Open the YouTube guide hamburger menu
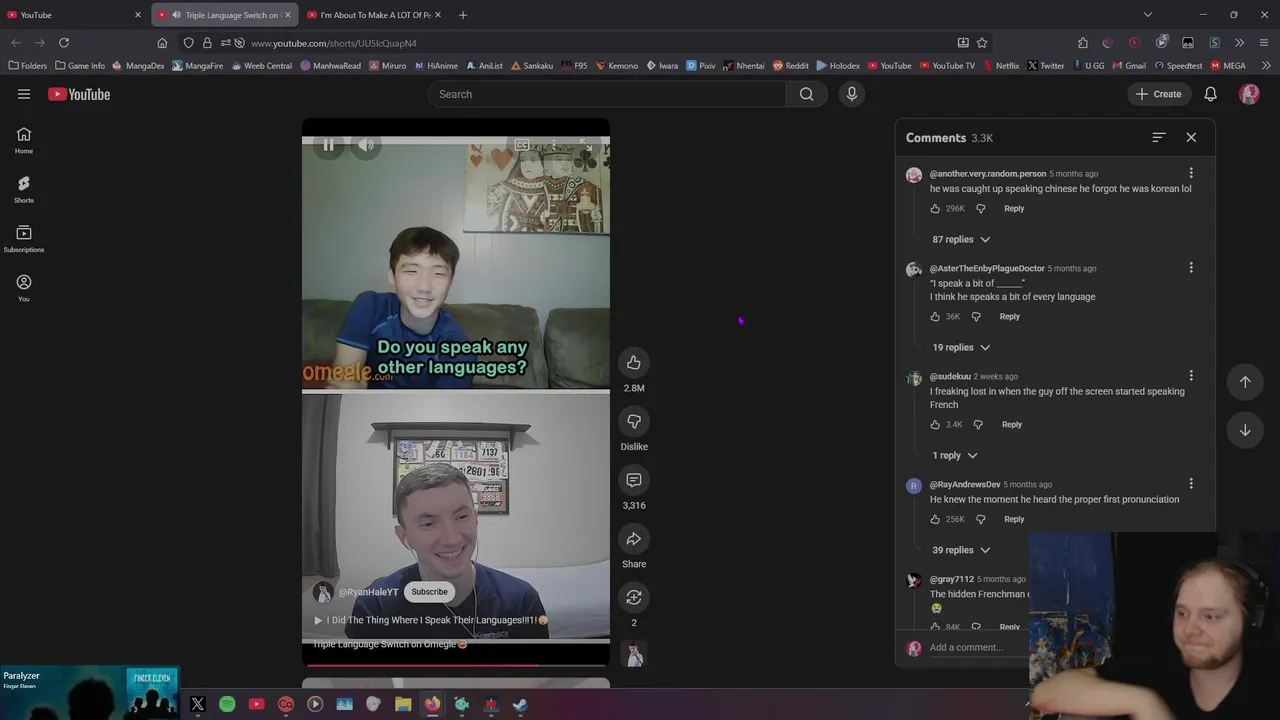This screenshot has width=1280, height=720. 24,94
